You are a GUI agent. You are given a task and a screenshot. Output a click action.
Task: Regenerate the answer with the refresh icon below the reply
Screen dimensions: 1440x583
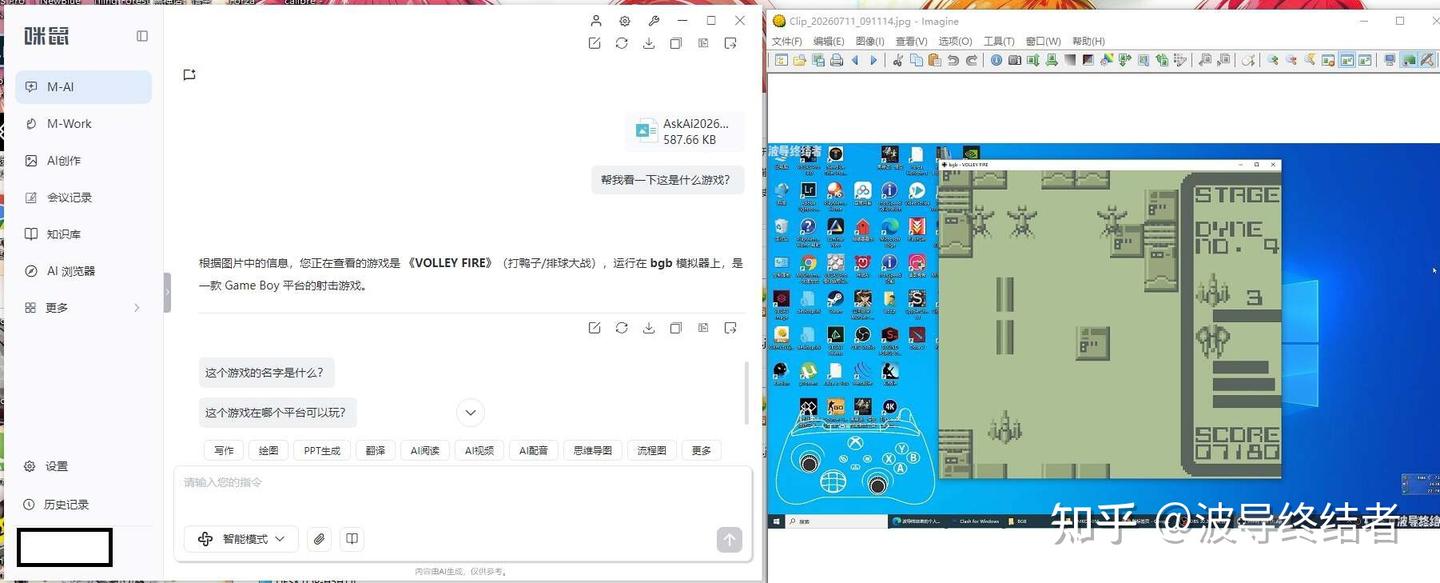(622, 328)
